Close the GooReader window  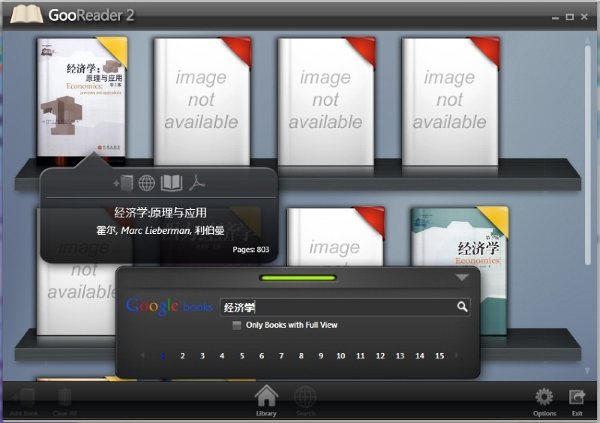coord(584,16)
